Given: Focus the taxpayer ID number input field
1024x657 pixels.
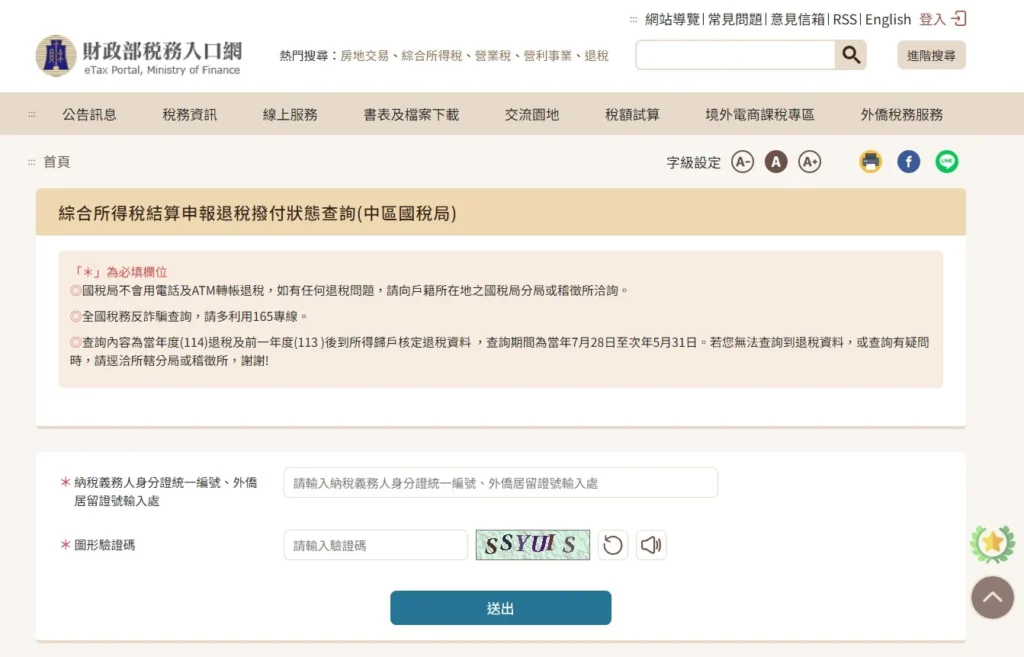Looking at the screenshot, I should coord(501,483).
